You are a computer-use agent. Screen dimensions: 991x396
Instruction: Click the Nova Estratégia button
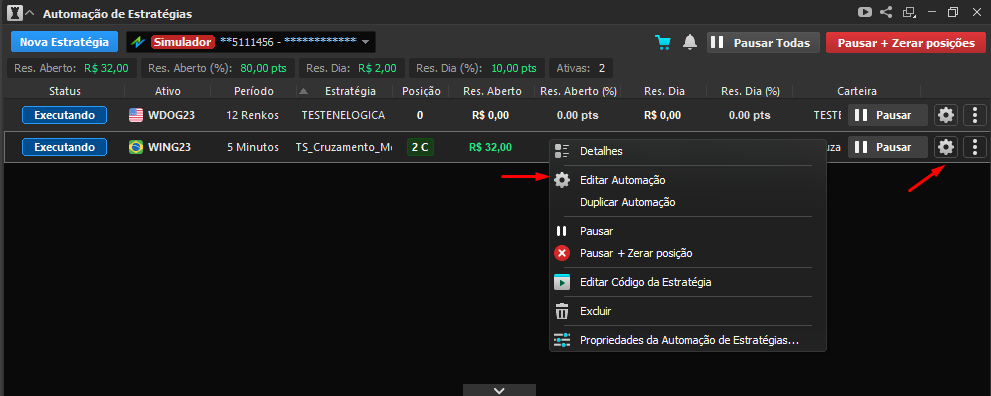[x=64, y=42]
